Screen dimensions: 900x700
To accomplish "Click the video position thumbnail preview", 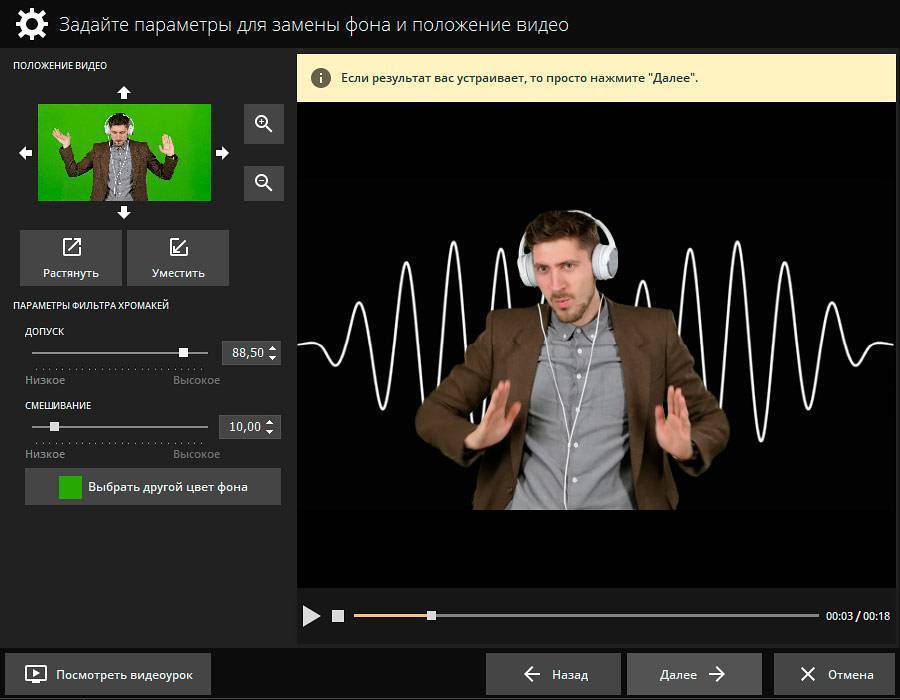I will coord(124,153).
